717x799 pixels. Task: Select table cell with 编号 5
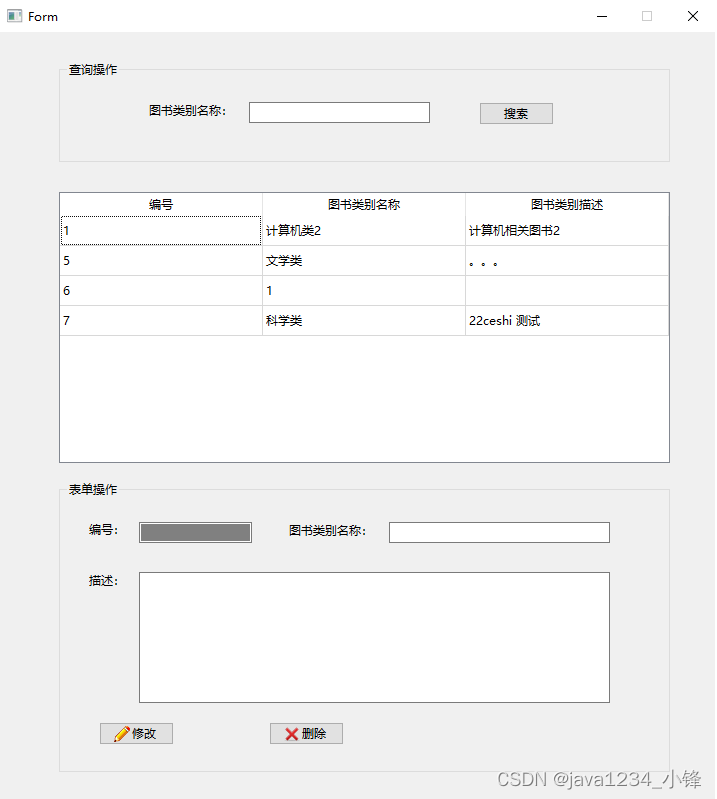[162, 261]
